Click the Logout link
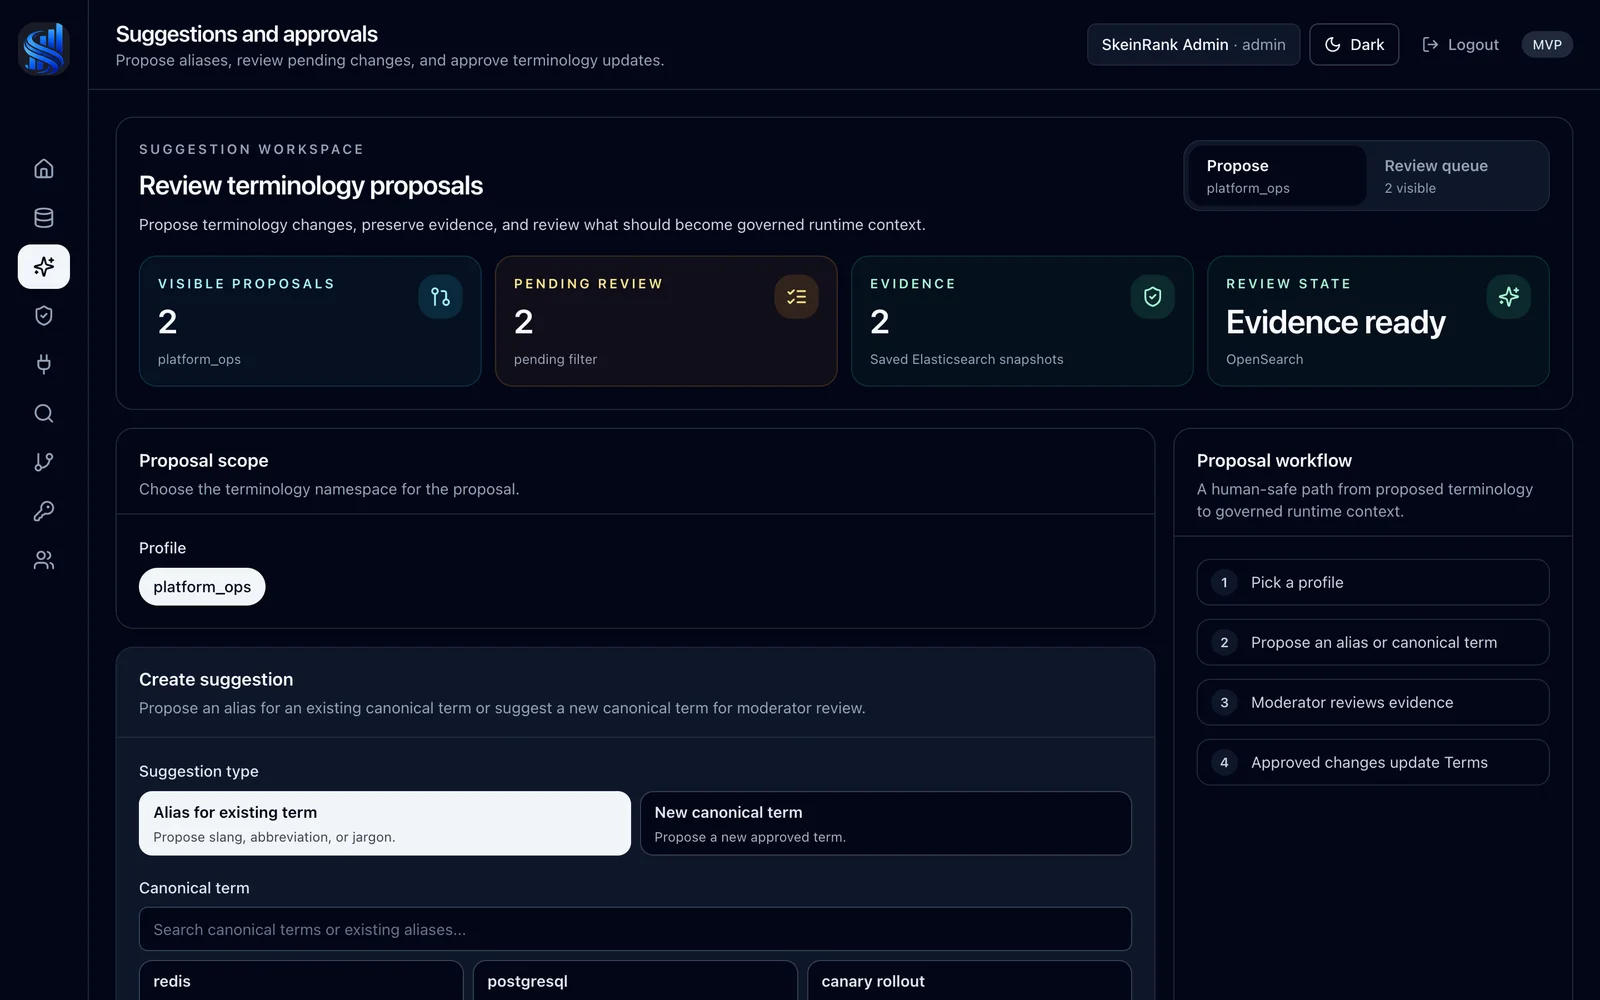This screenshot has height=1000, width=1600. coord(1460,44)
